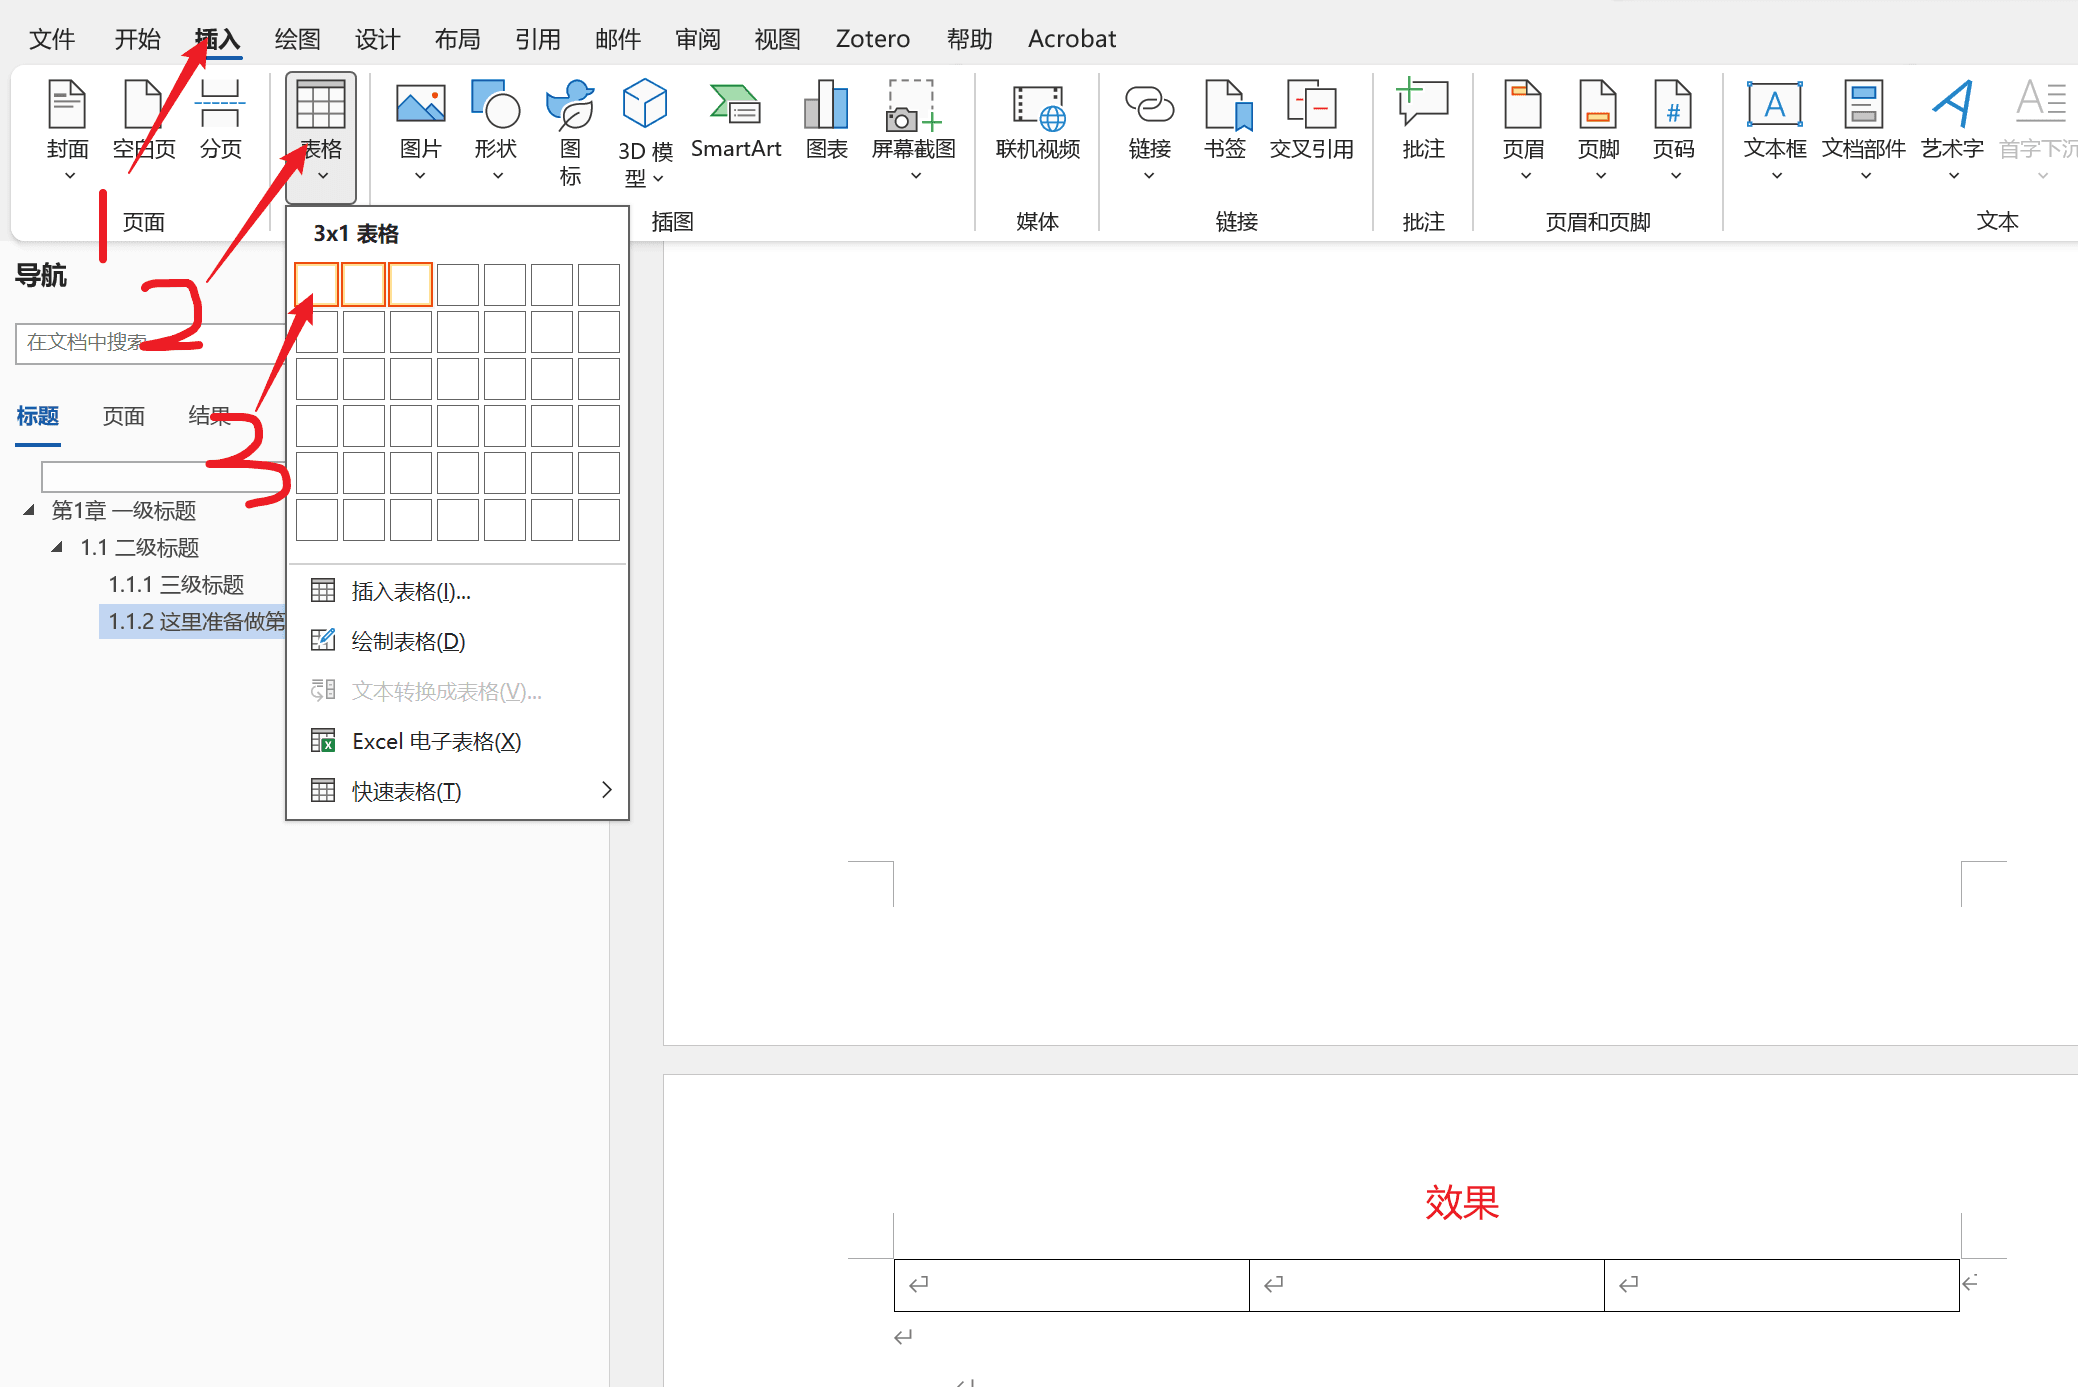Switch to 页面 tab in navigation pane
This screenshot has height=1387, width=2078.
123,416
